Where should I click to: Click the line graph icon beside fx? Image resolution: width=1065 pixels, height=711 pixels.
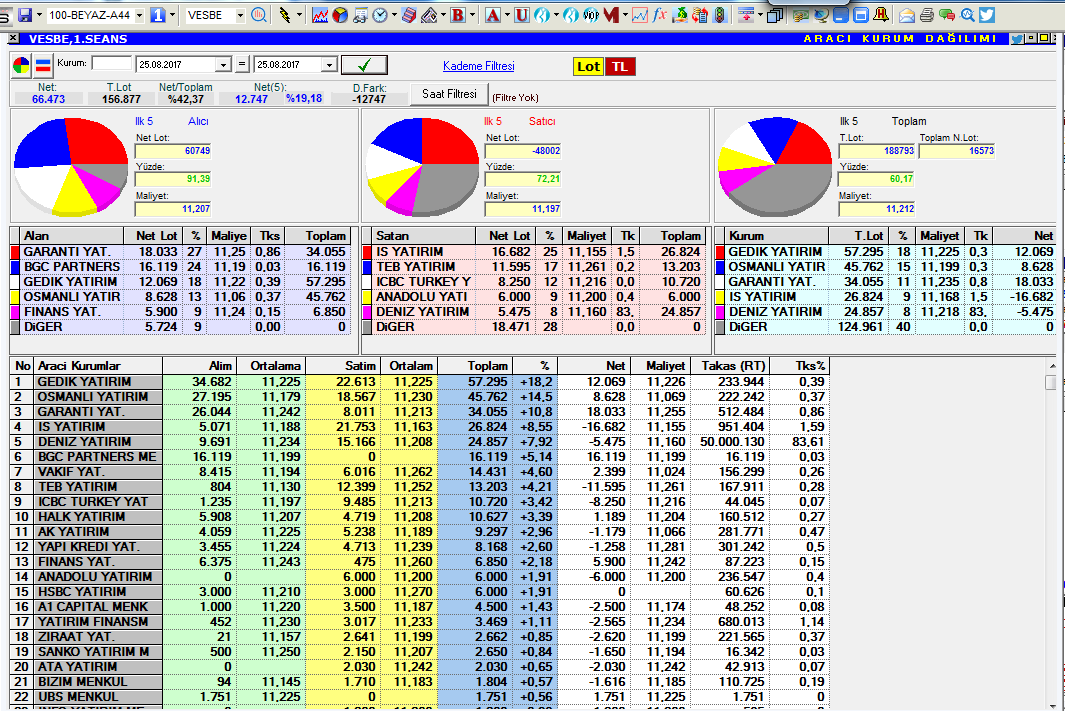click(639, 14)
